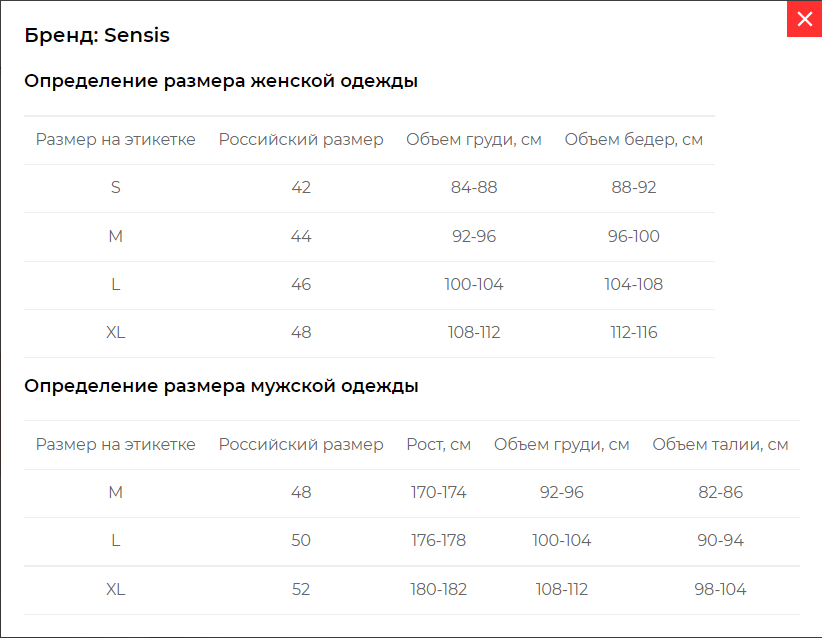822x638 pixels.
Task: Click women's 'Размер на этикетке' column header
Action: point(115,139)
